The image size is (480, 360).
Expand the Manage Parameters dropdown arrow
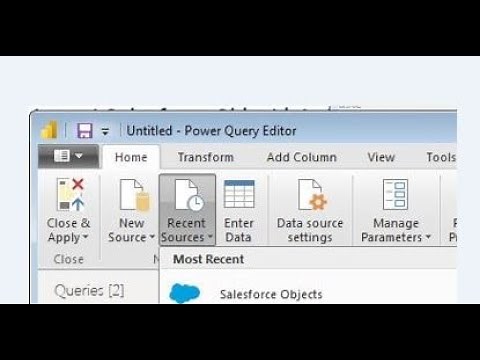[428, 237]
